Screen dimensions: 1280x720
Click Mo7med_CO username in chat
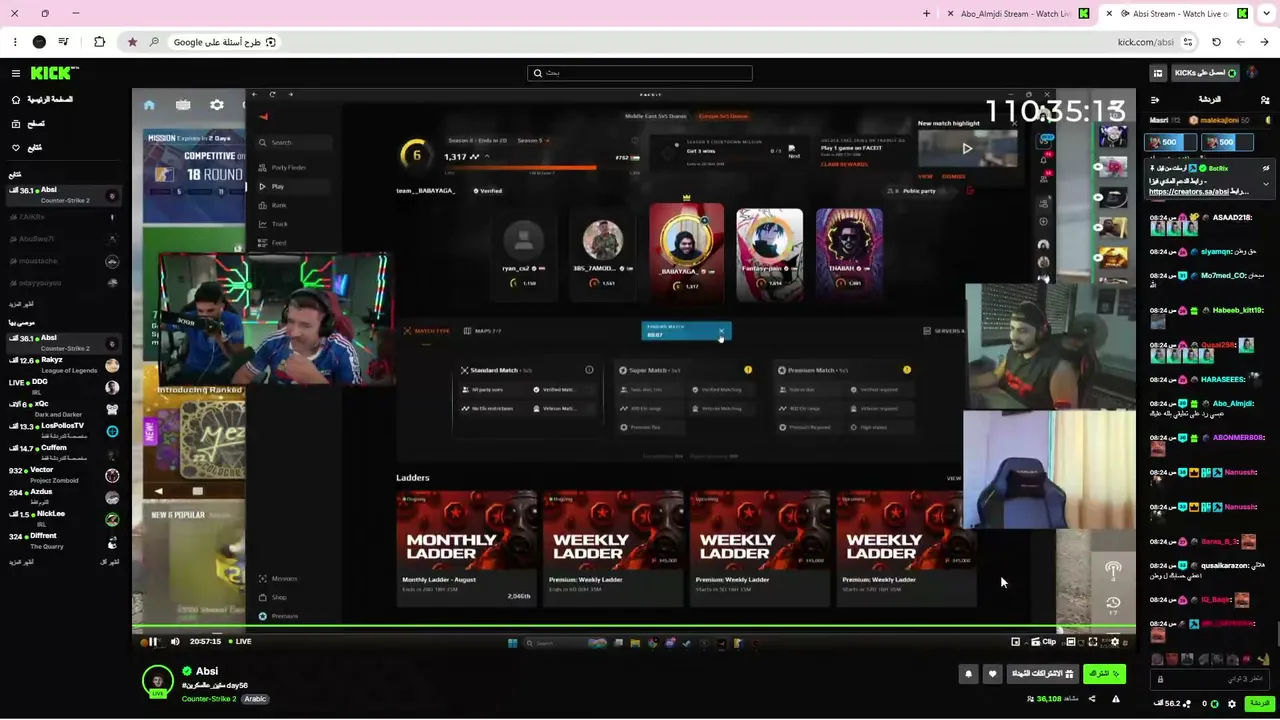tap(1224, 275)
